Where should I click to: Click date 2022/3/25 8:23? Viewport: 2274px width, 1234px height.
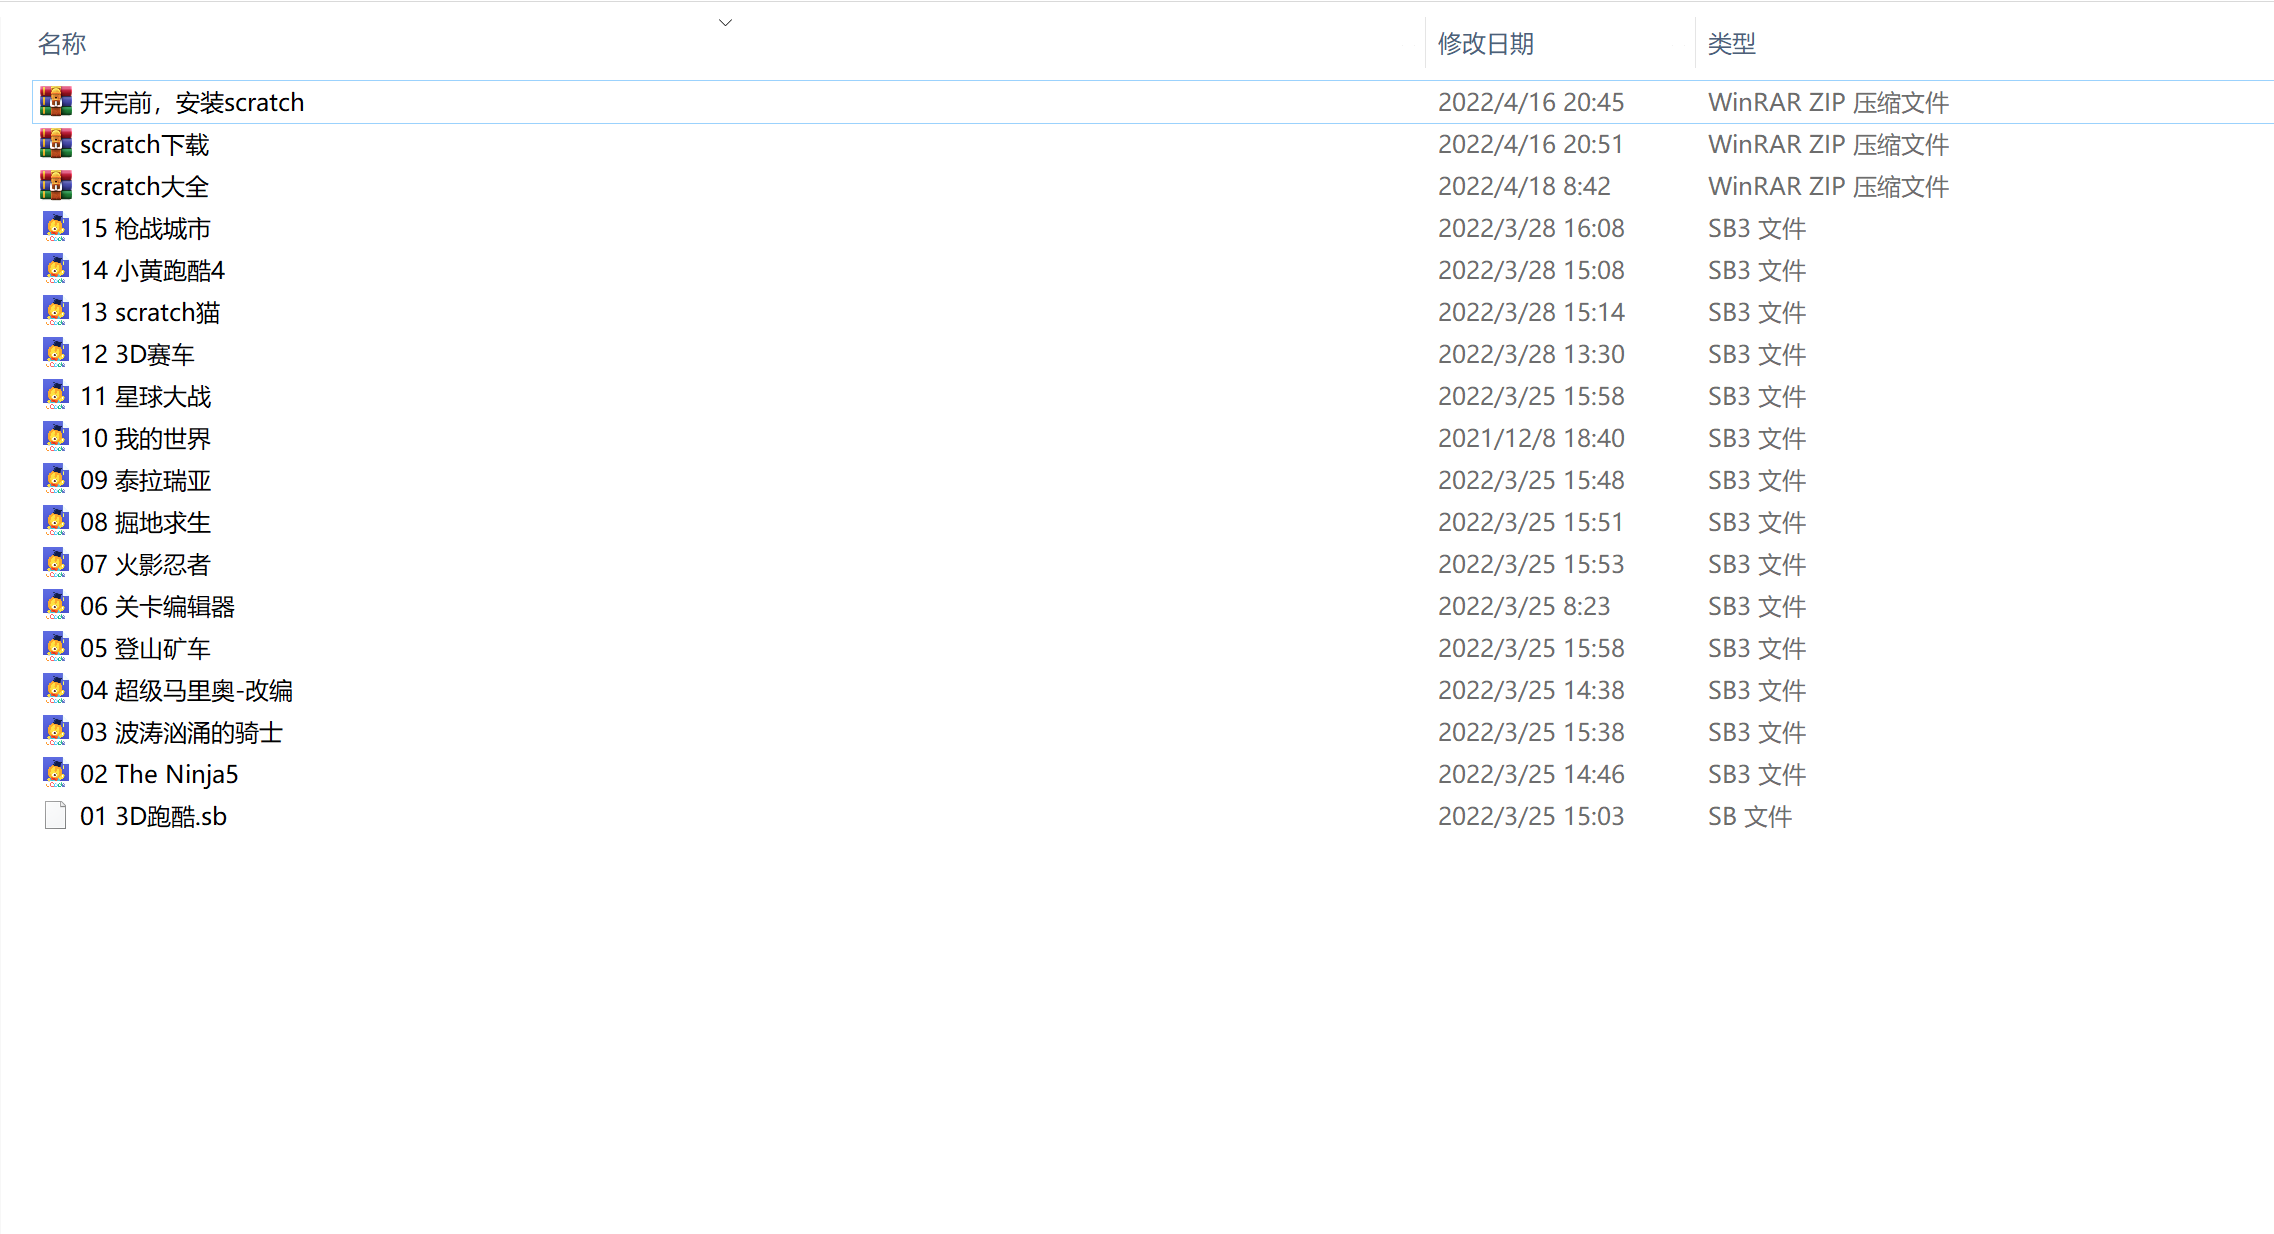coord(1524,606)
